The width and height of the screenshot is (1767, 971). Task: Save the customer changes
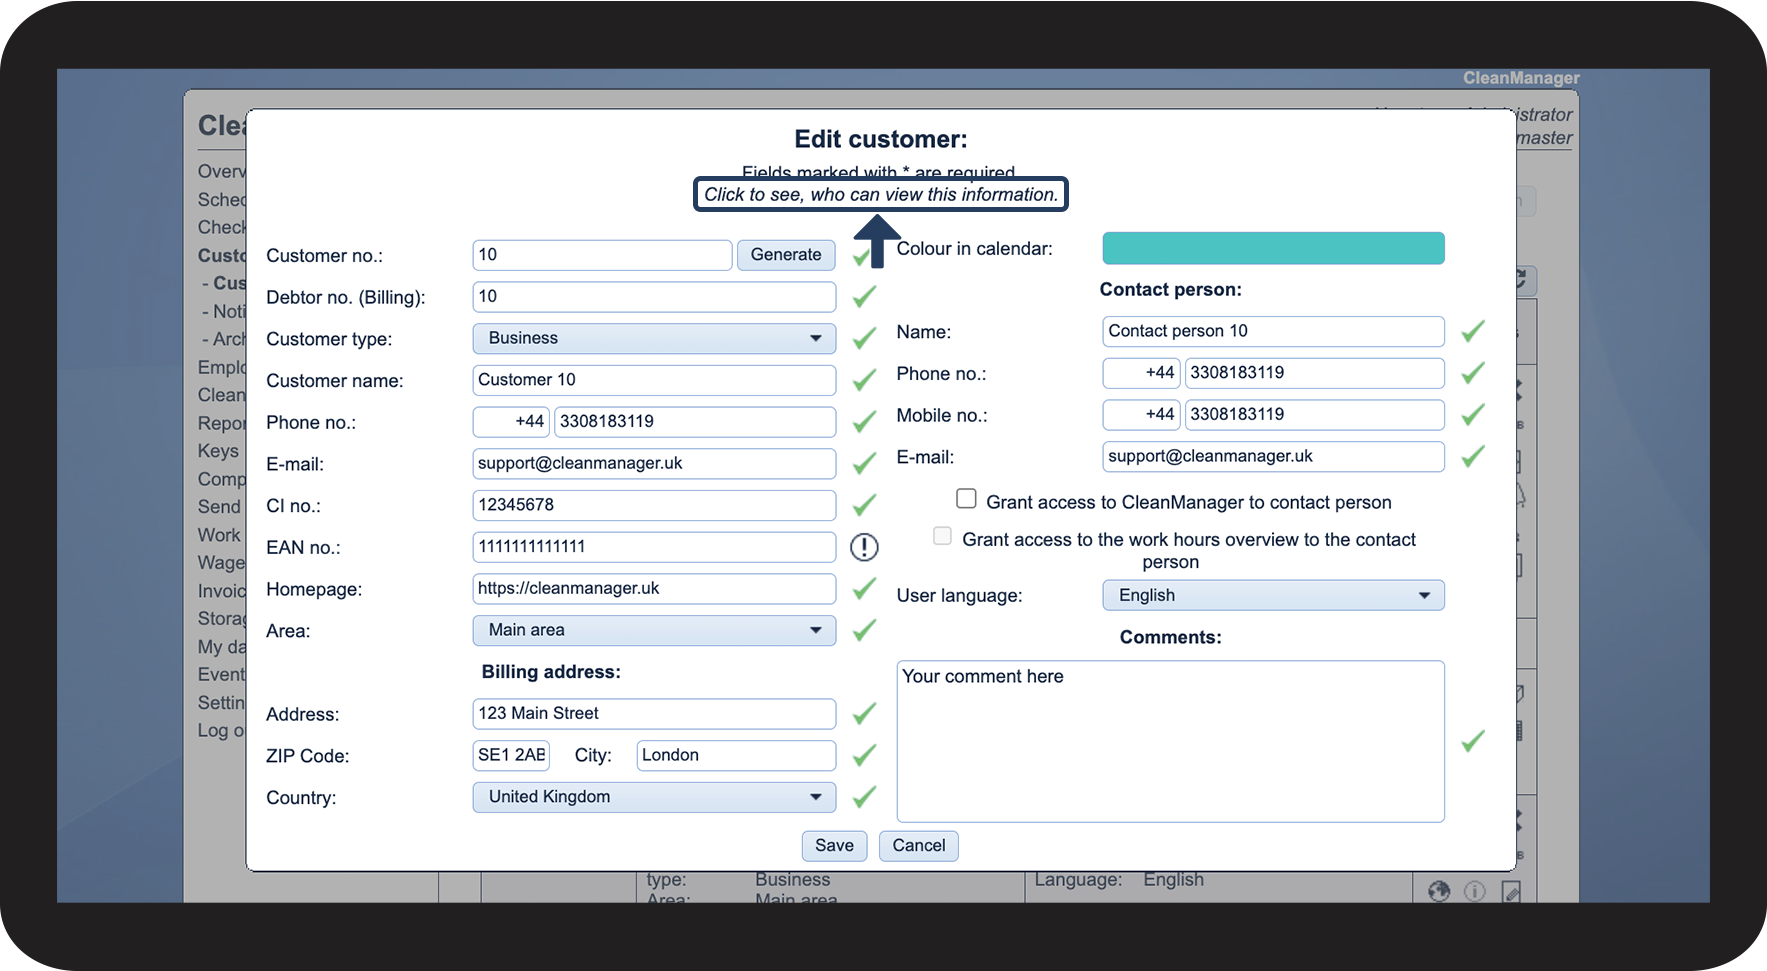pos(834,846)
